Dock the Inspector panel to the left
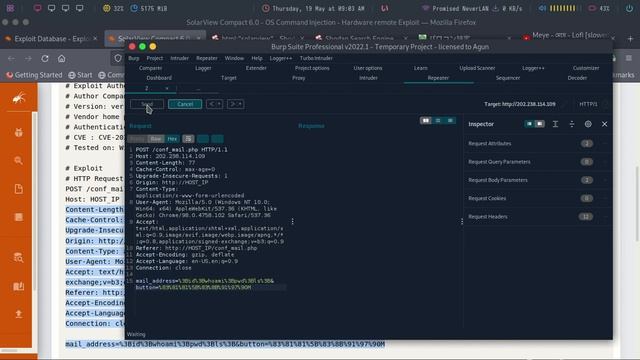Image resolution: width=640 pixels, height=360 pixels. click(x=529, y=124)
